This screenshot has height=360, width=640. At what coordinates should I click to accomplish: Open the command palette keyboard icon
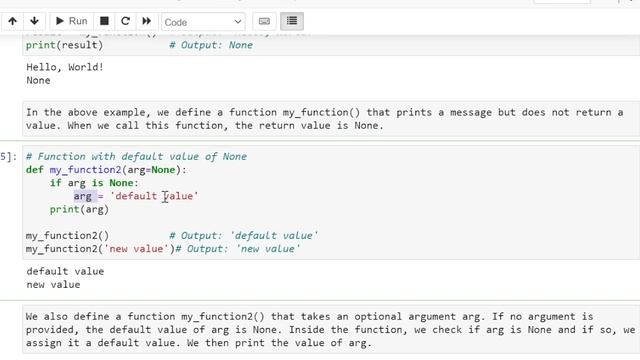coord(264,21)
